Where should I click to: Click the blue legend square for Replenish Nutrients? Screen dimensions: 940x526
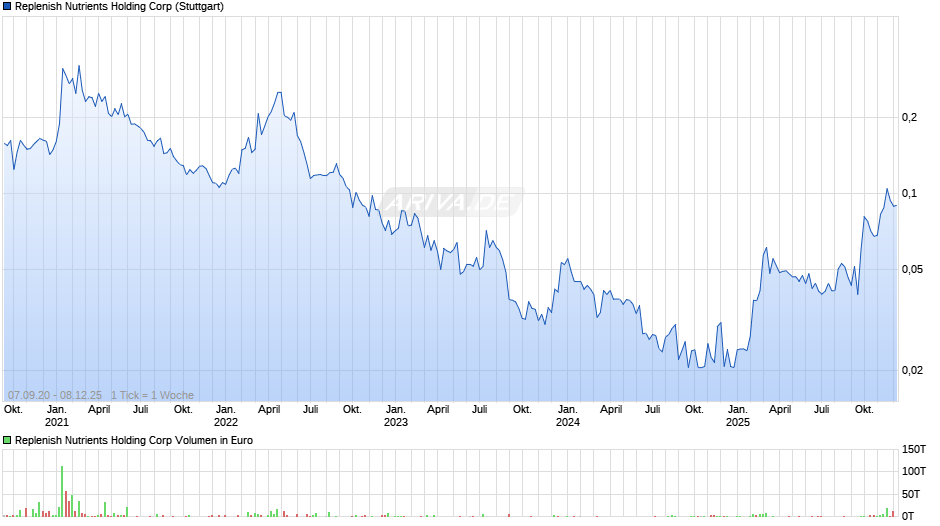7,7
